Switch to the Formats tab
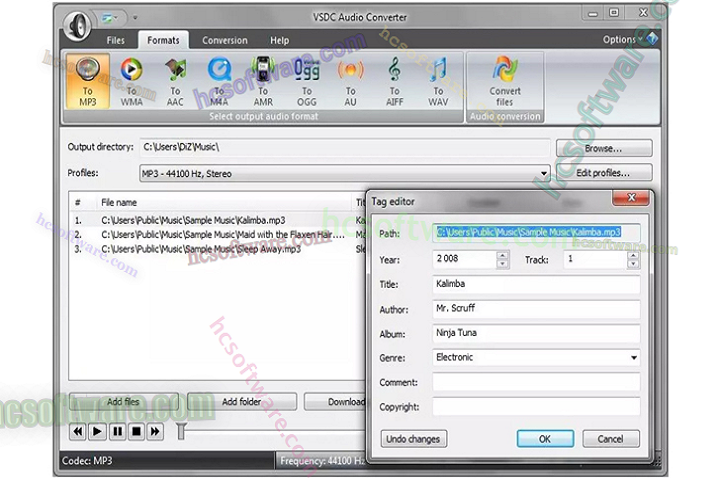 tap(163, 40)
